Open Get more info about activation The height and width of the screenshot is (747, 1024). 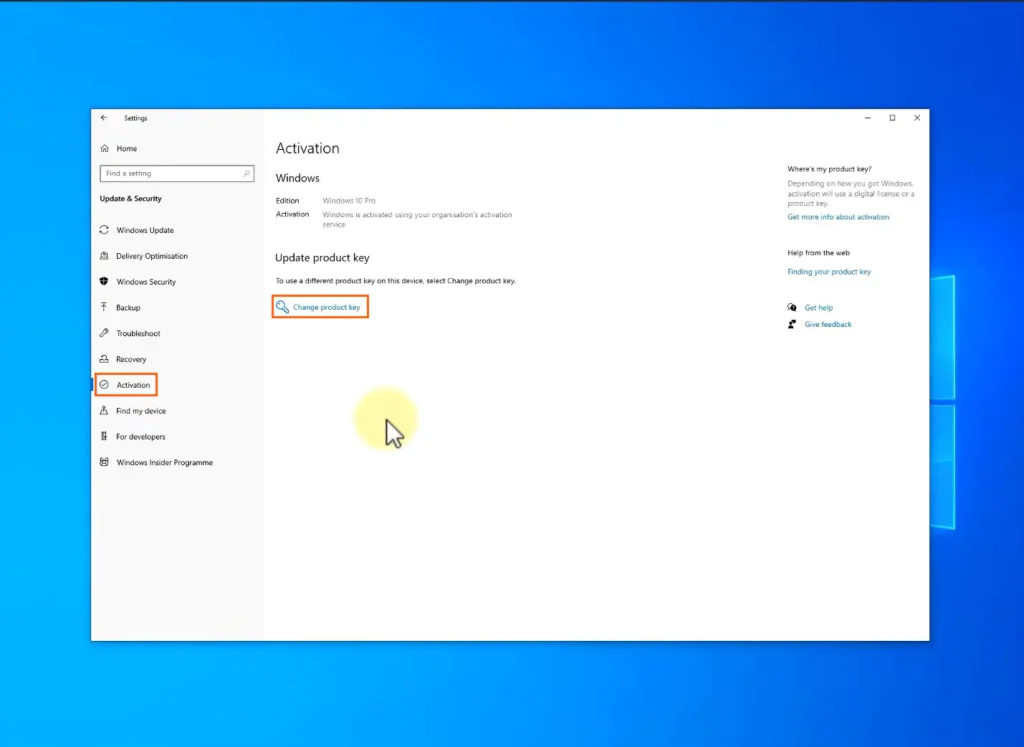tap(838, 217)
